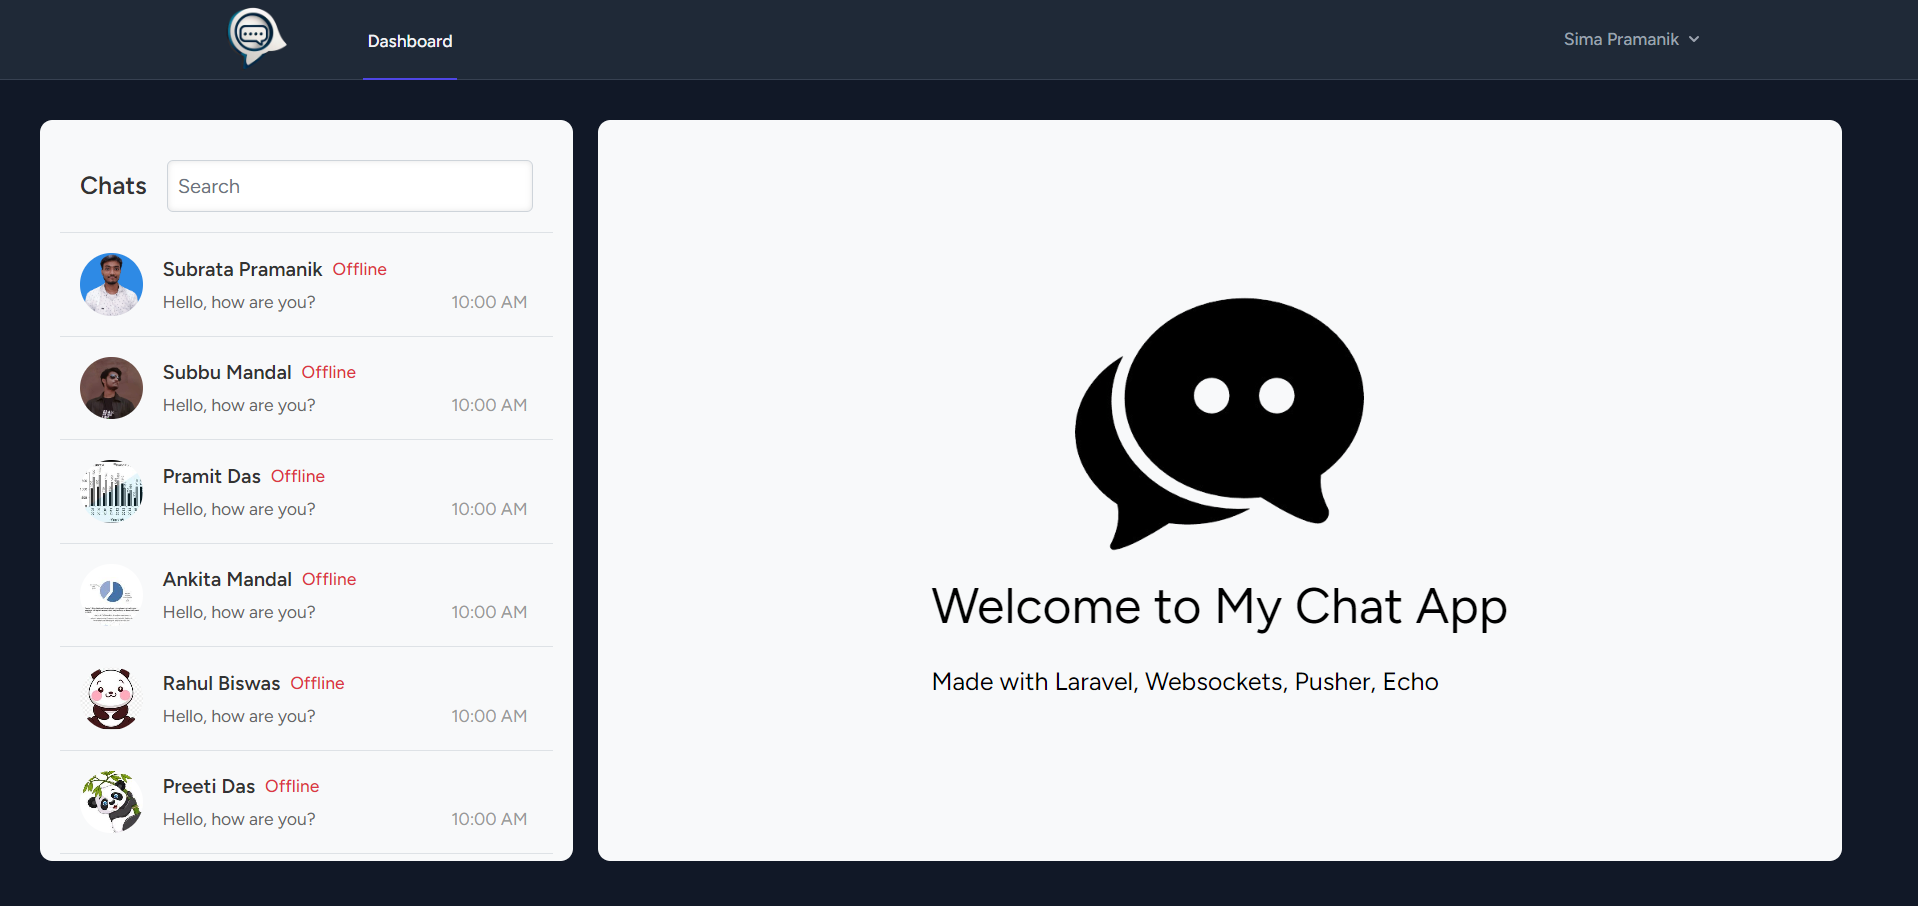Open the chat with Subrata Pramanik

[x=300, y=284]
